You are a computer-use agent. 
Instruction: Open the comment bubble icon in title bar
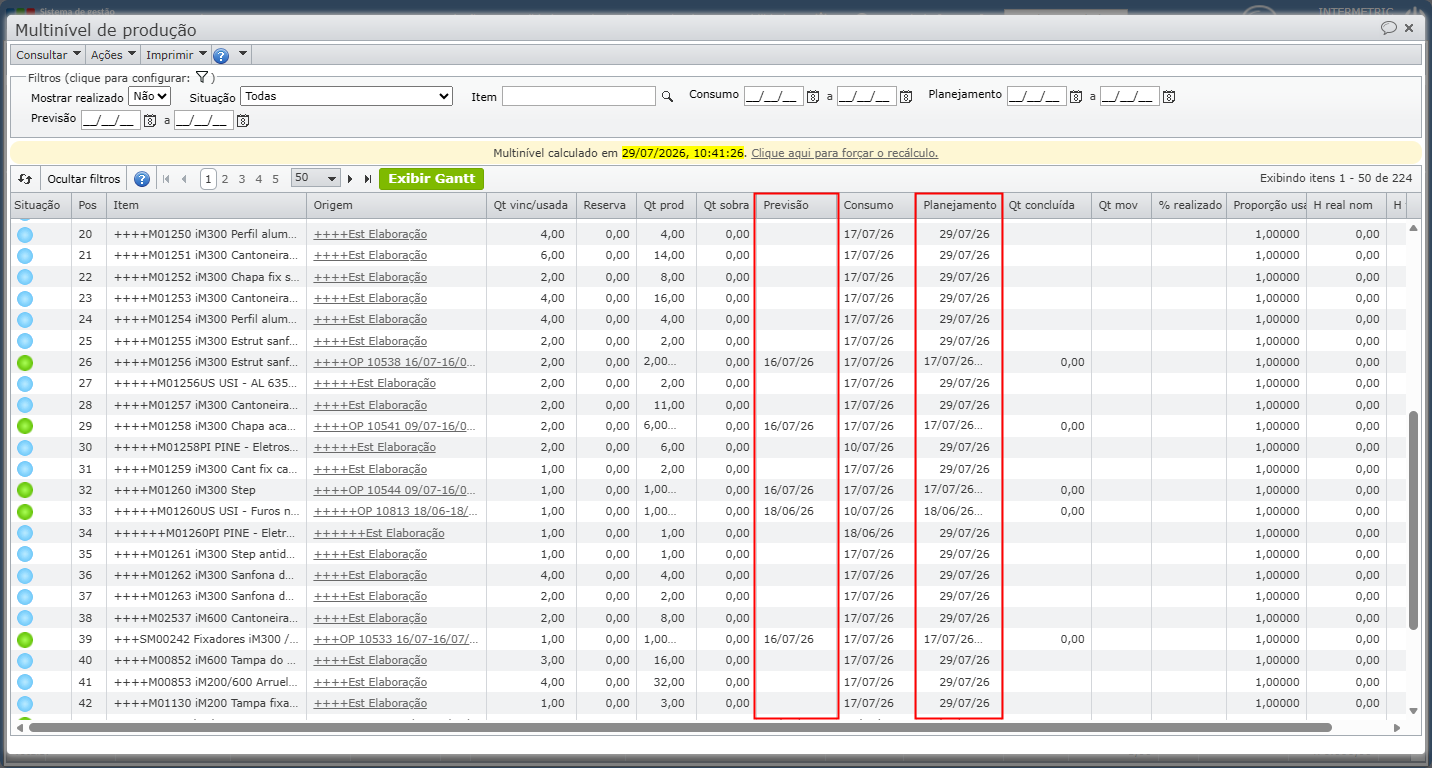[x=1389, y=28]
